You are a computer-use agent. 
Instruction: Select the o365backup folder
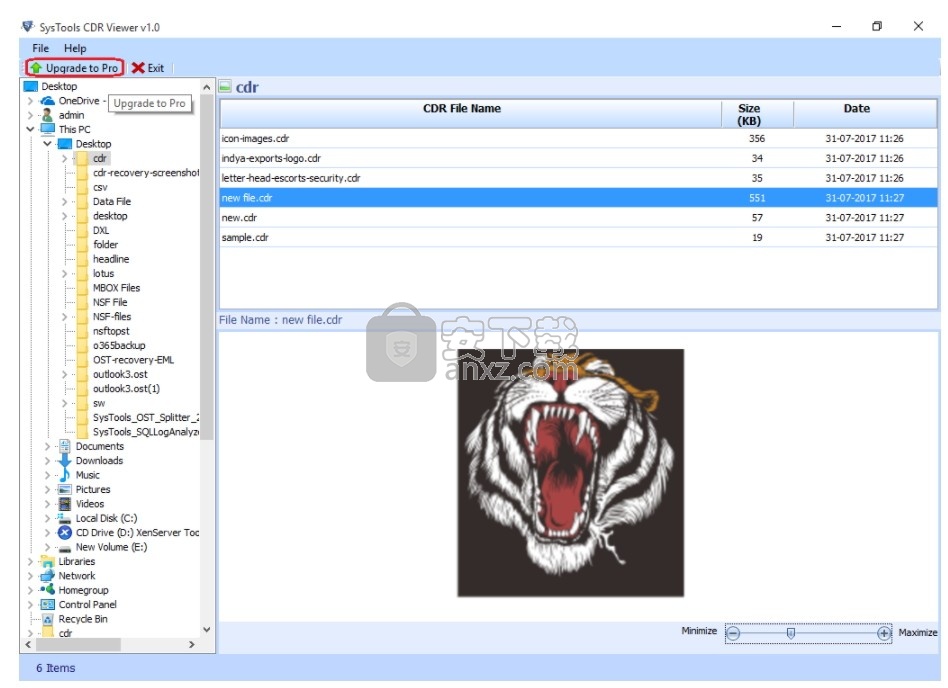pos(119,346)
